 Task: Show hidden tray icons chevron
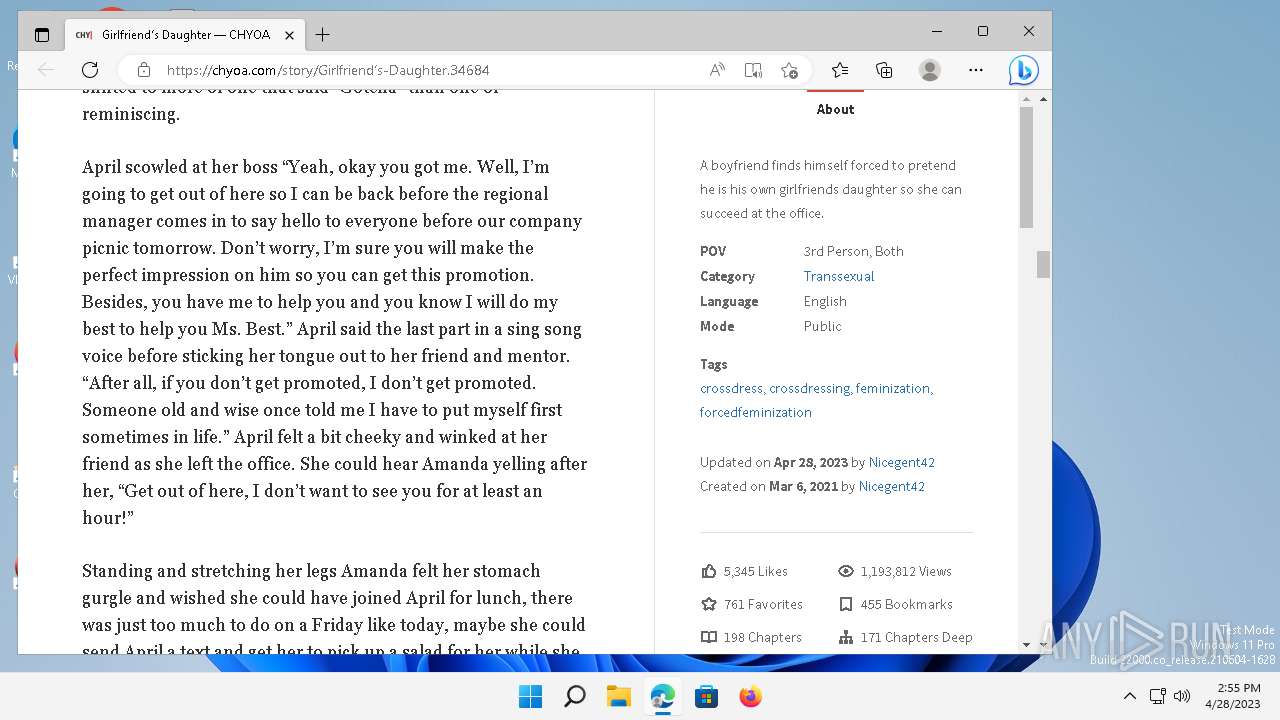pos(1130,696)
